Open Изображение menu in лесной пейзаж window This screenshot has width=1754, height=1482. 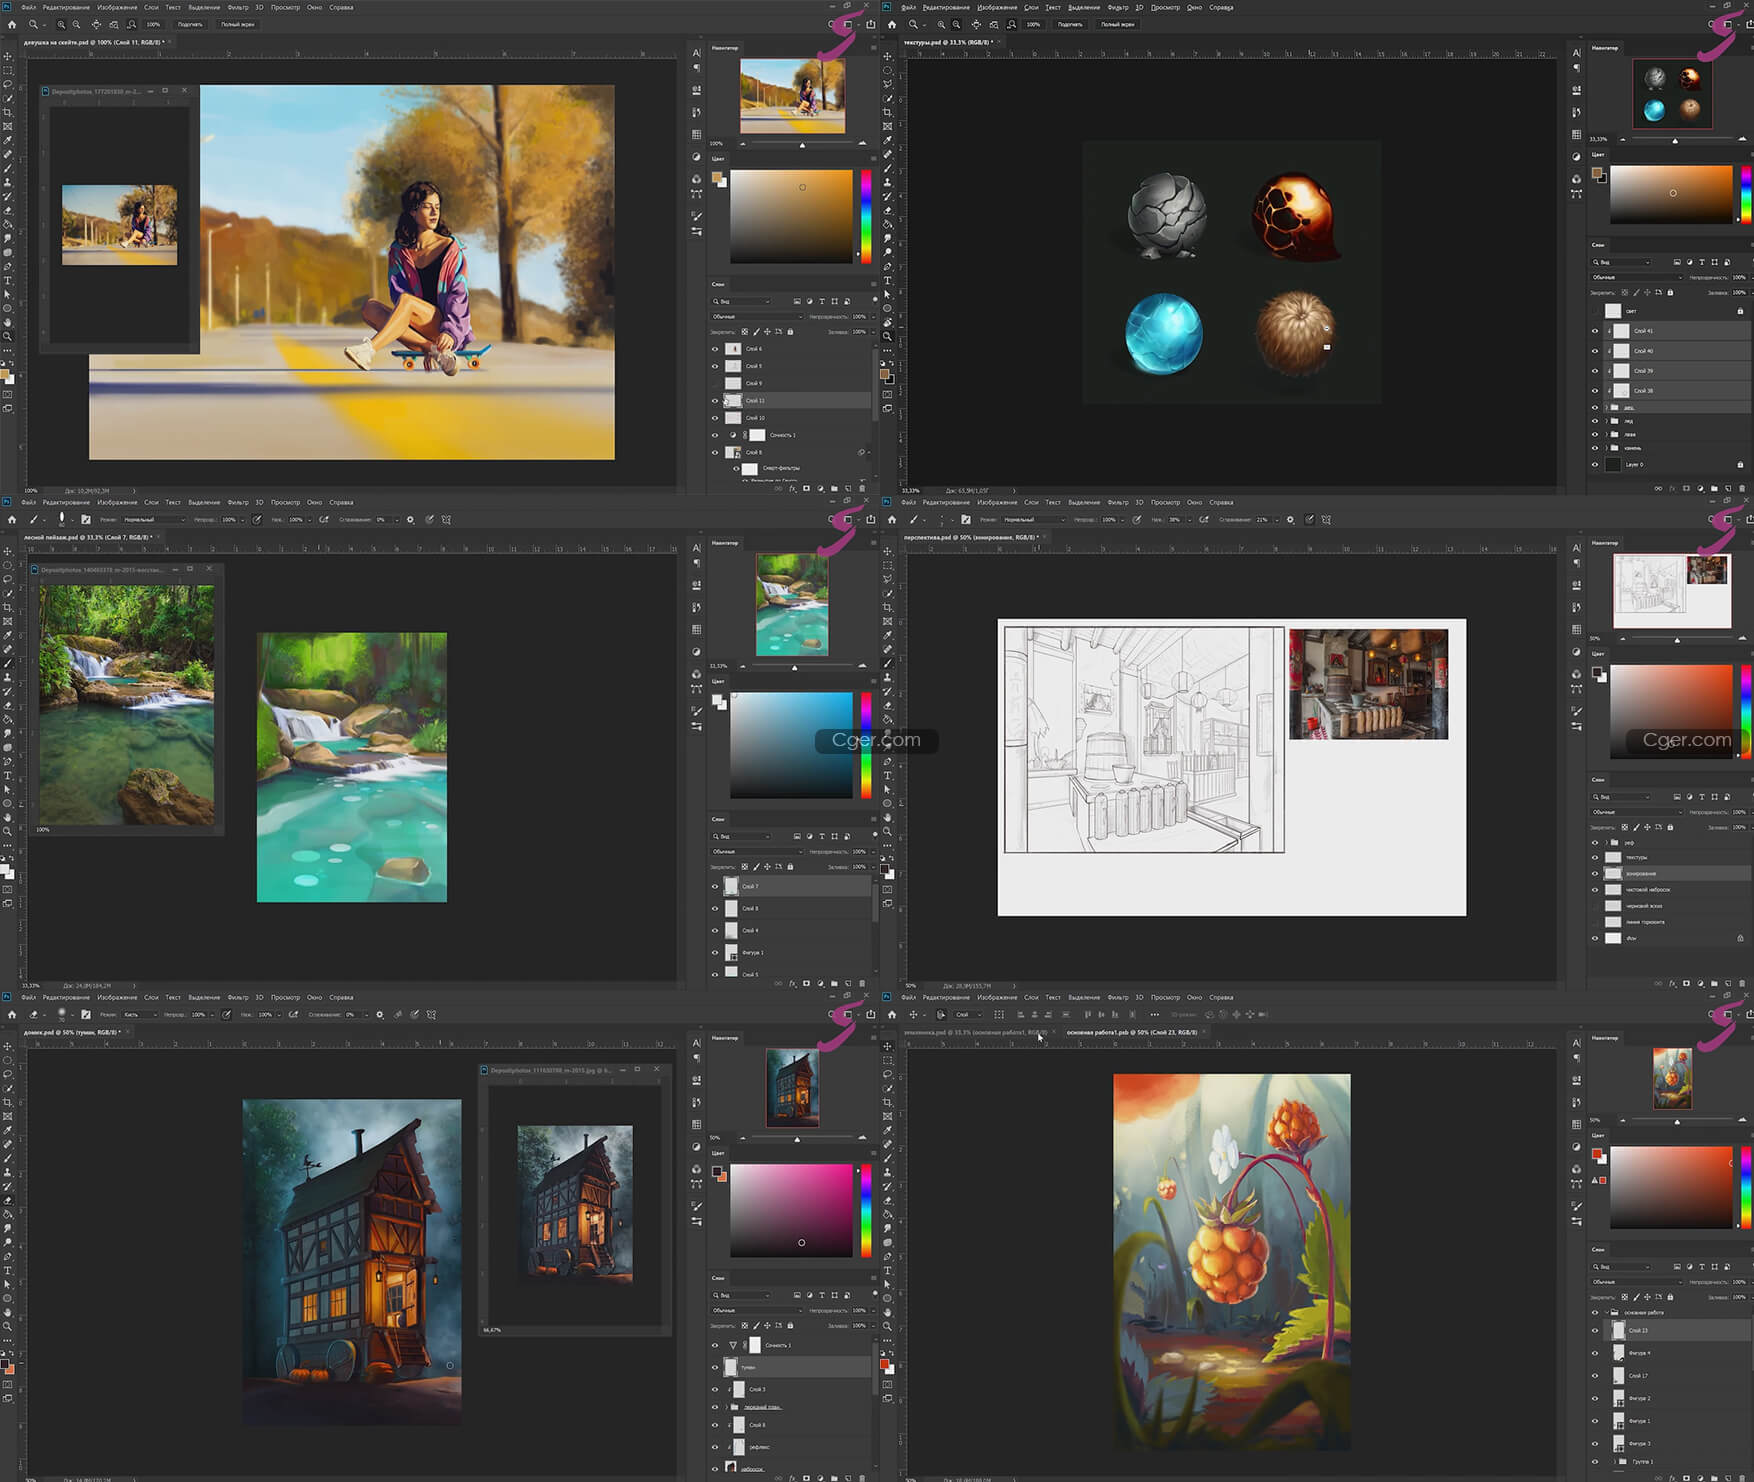click(x=117, y=502)
